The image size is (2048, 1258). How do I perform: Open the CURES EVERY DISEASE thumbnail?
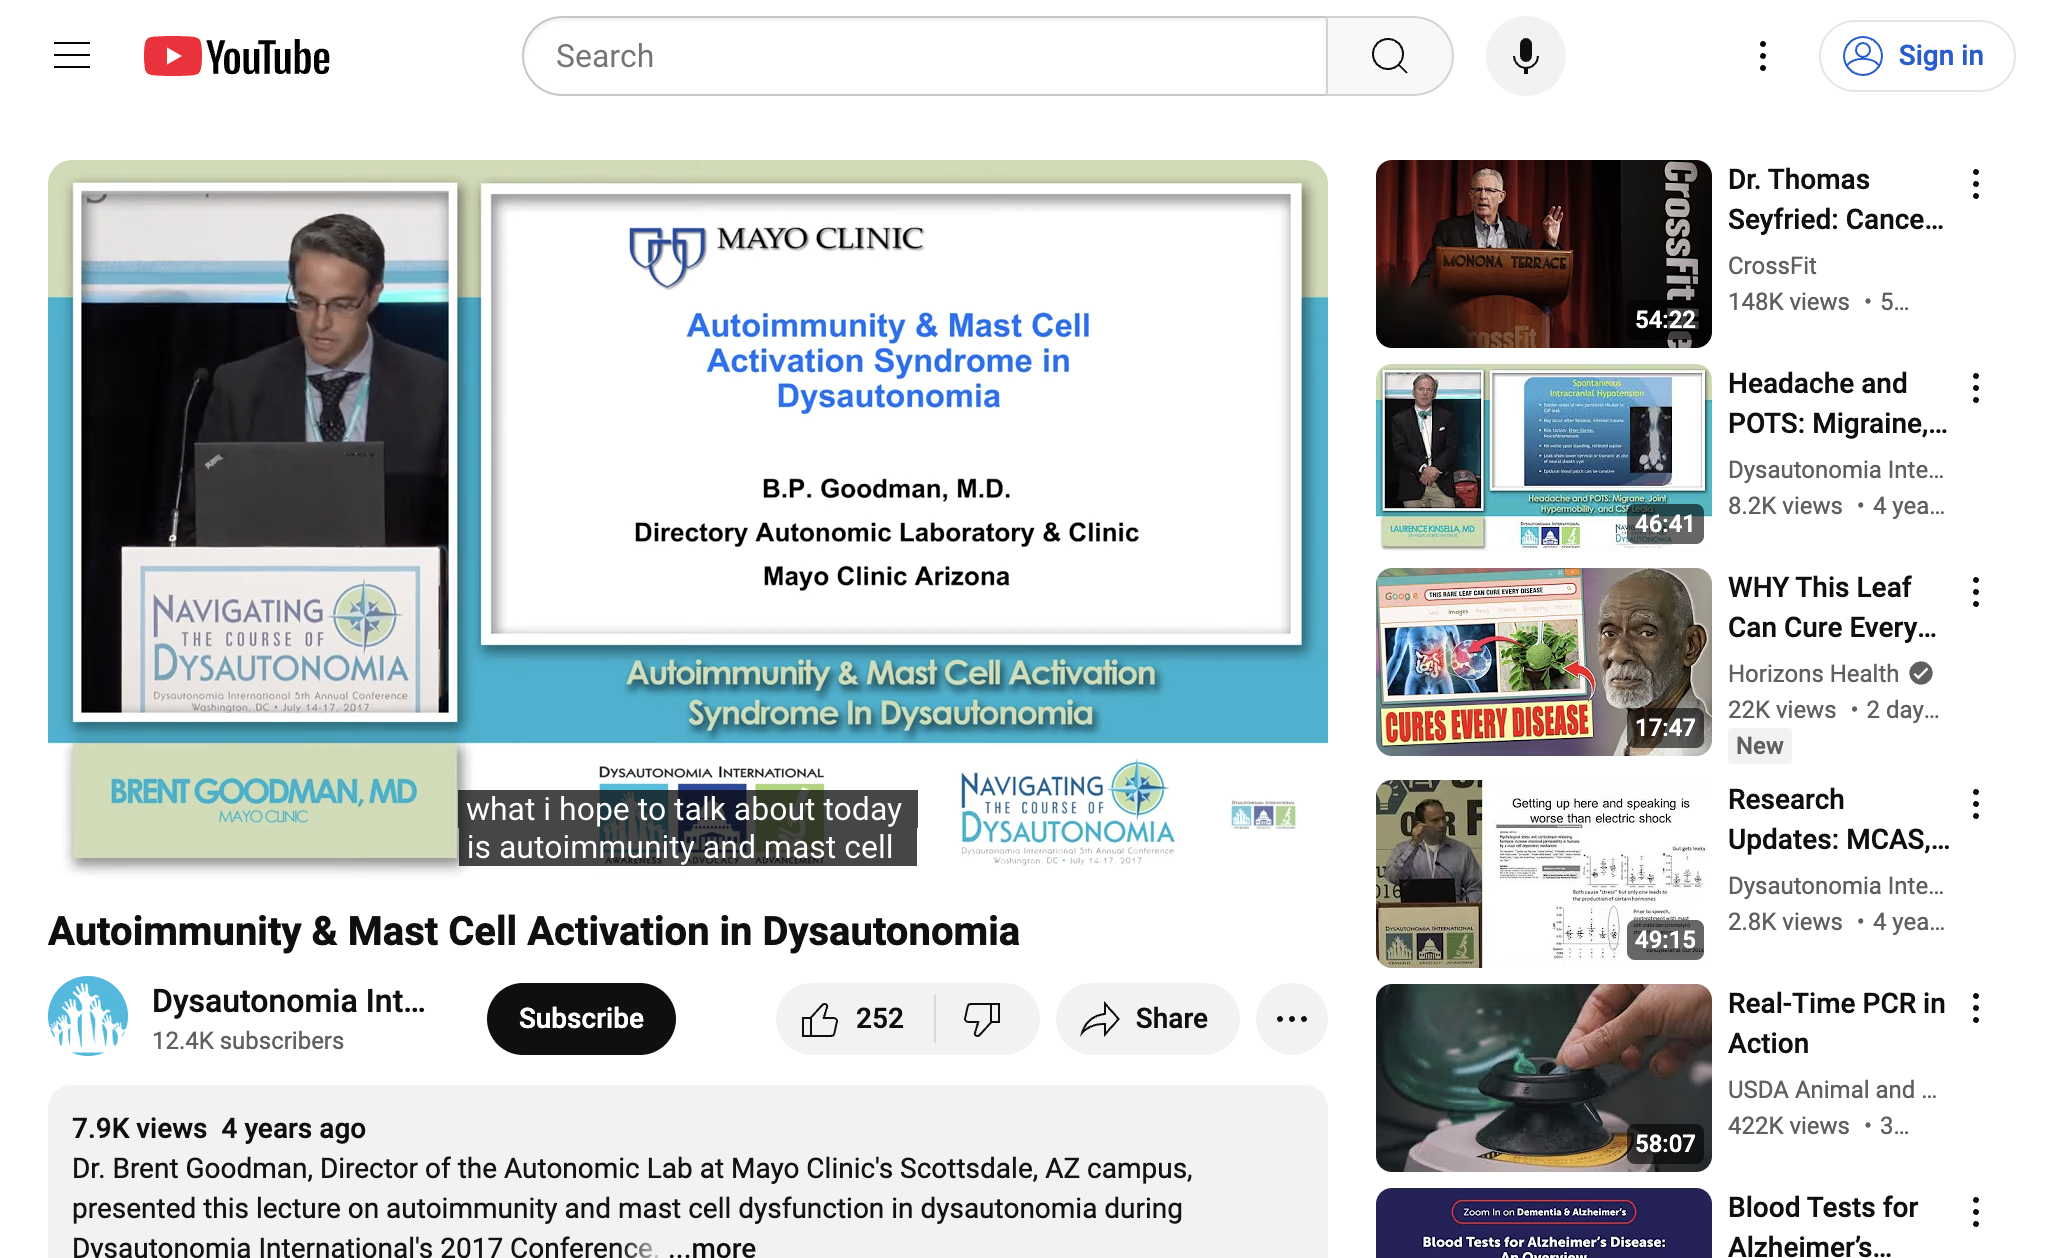1543,662
